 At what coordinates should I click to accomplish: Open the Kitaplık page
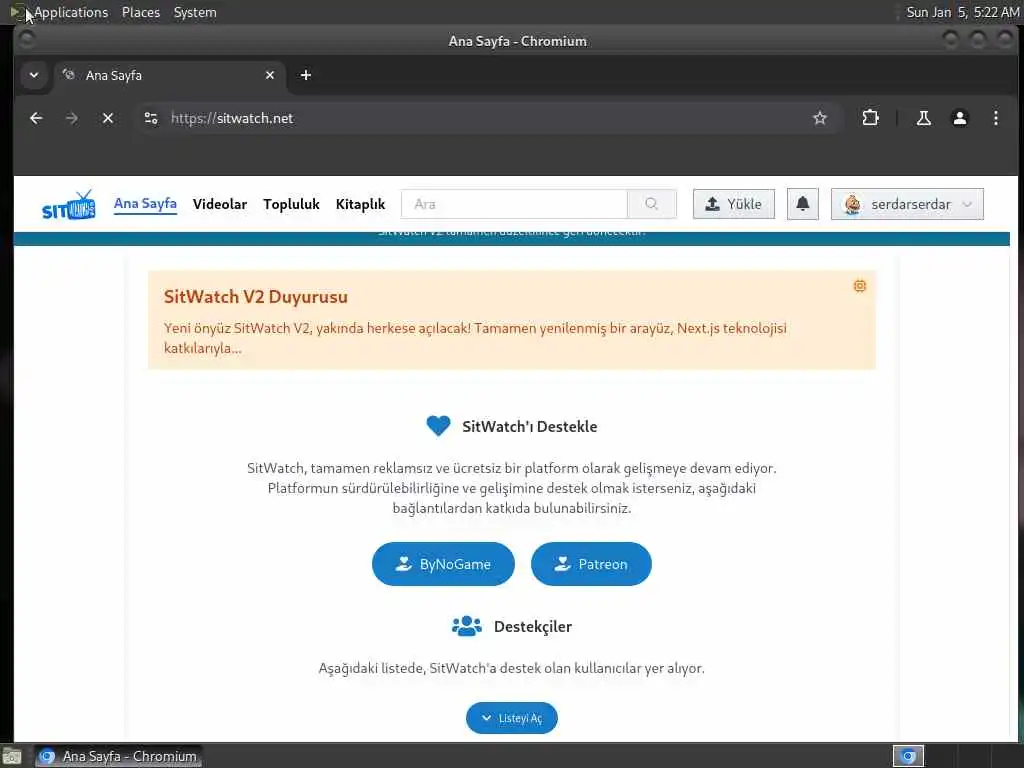pos(360,204)
